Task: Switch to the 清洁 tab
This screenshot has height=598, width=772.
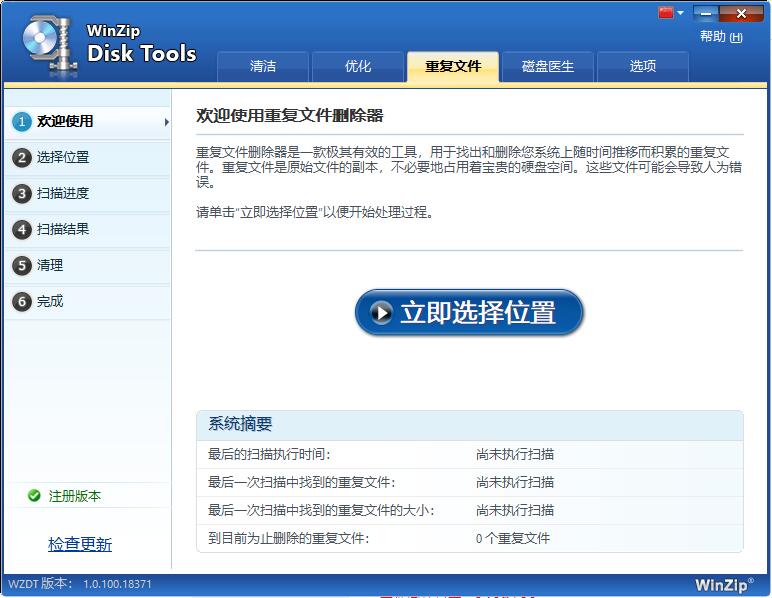Action: point(263,66)
